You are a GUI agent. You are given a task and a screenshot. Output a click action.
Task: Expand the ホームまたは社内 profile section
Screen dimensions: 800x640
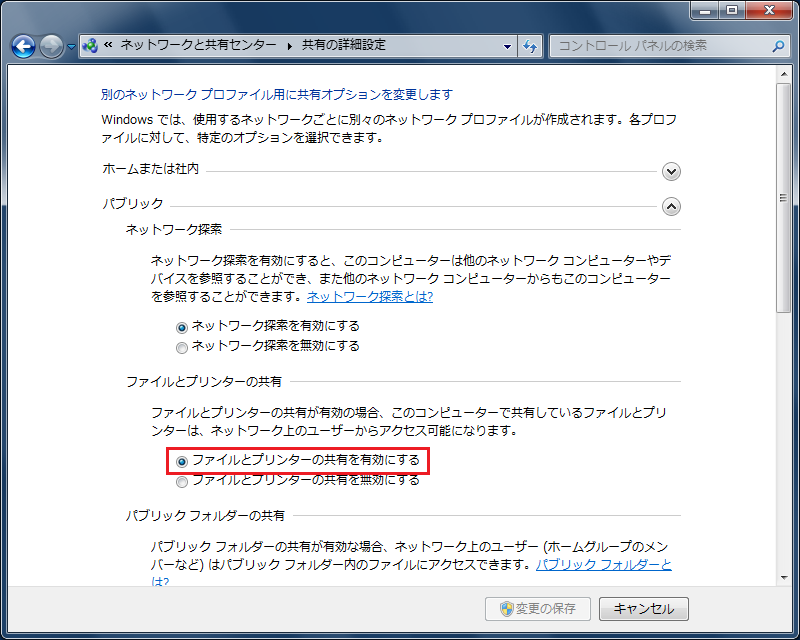click(672, 171)
